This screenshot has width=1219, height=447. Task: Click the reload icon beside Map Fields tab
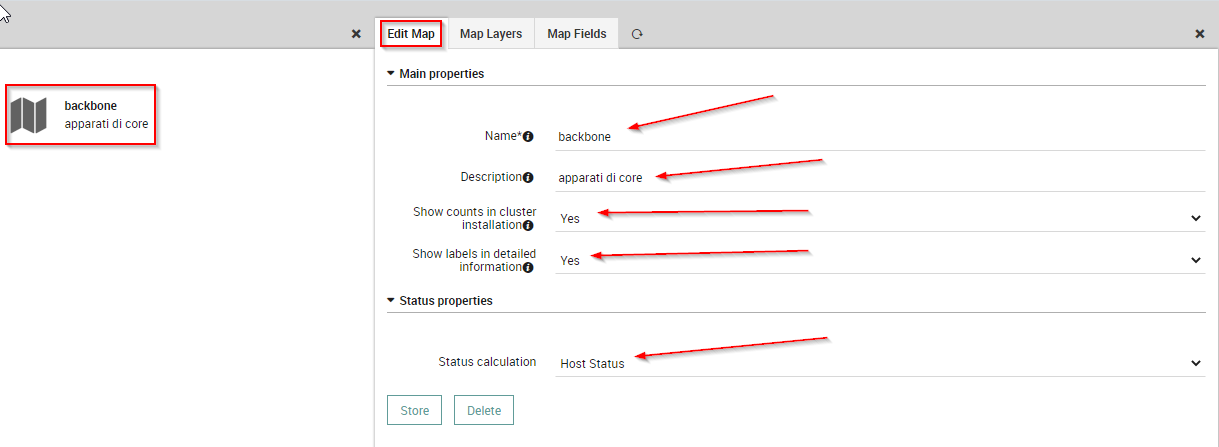coord(637,34)
